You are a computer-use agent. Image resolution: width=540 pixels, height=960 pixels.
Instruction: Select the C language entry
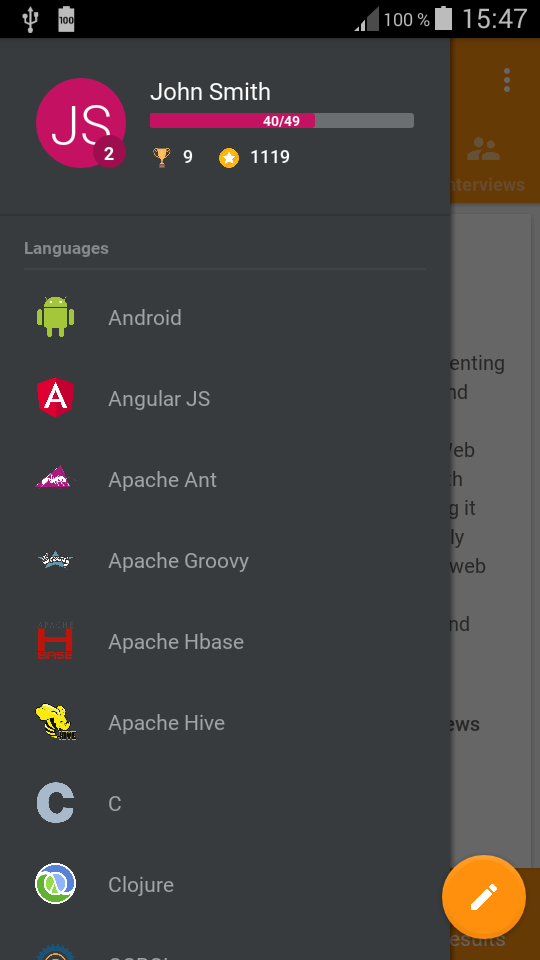(225, 803)
